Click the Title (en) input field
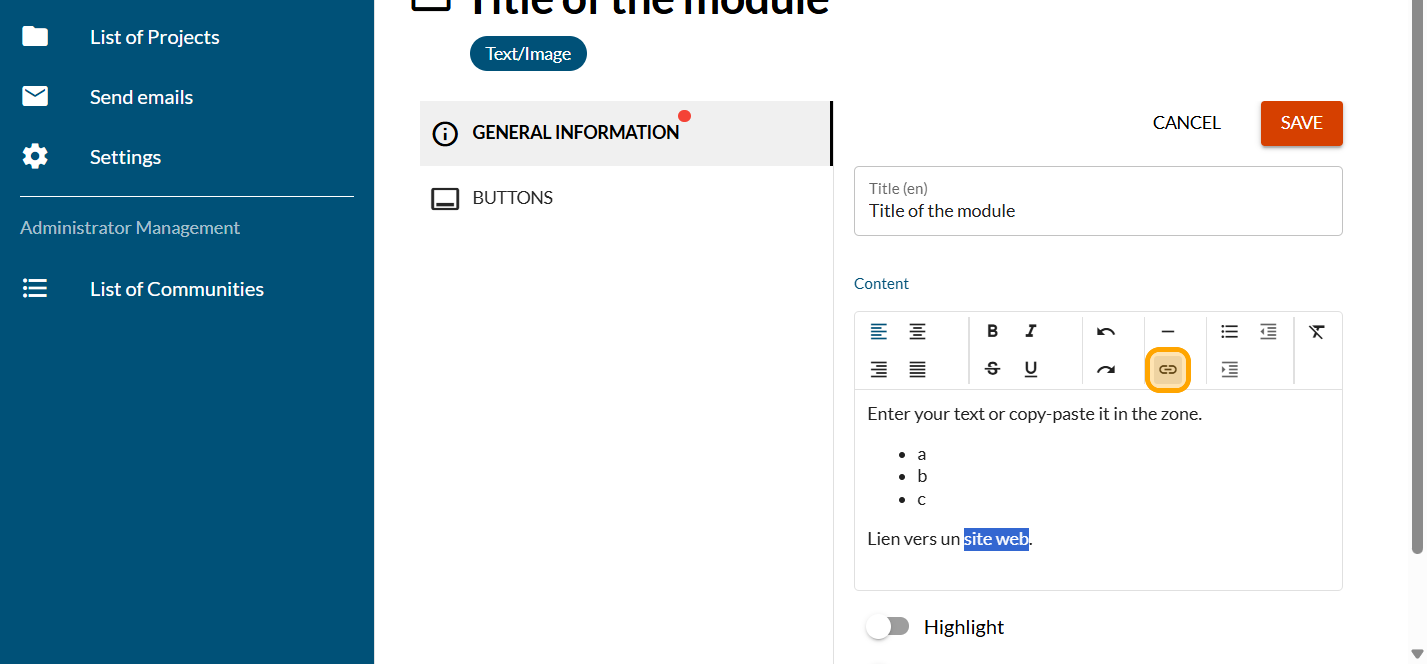The width and height of the screenshot is (1427, 664). (1097, 211)
